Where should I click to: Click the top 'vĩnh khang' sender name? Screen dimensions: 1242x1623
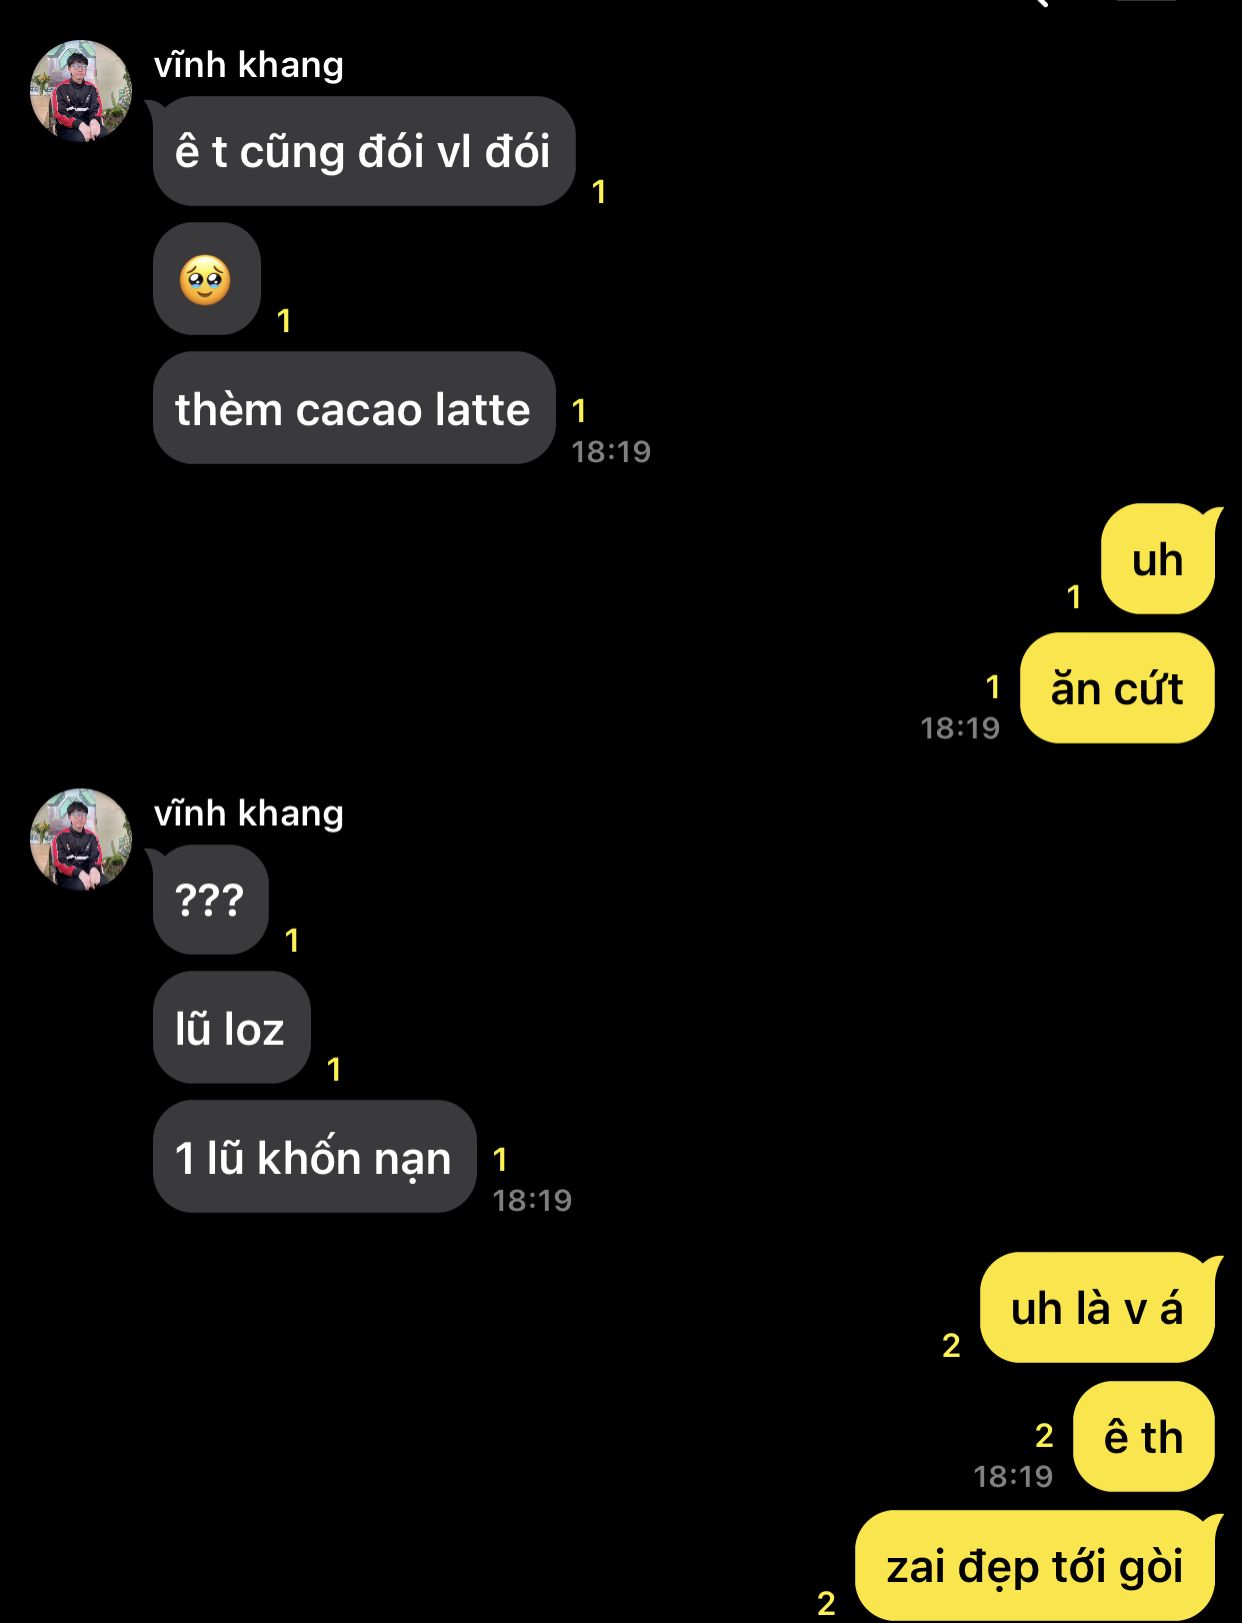(249, 65)
